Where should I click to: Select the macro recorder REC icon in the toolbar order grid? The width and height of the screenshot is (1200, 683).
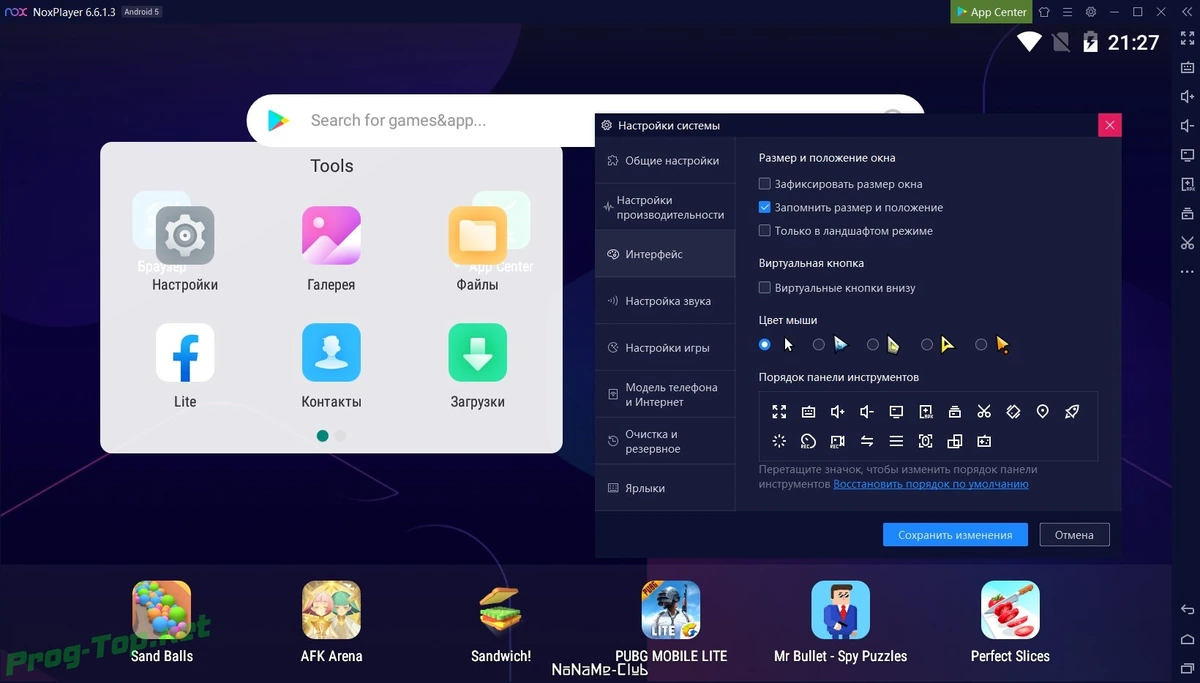click(x=808, y=441)
